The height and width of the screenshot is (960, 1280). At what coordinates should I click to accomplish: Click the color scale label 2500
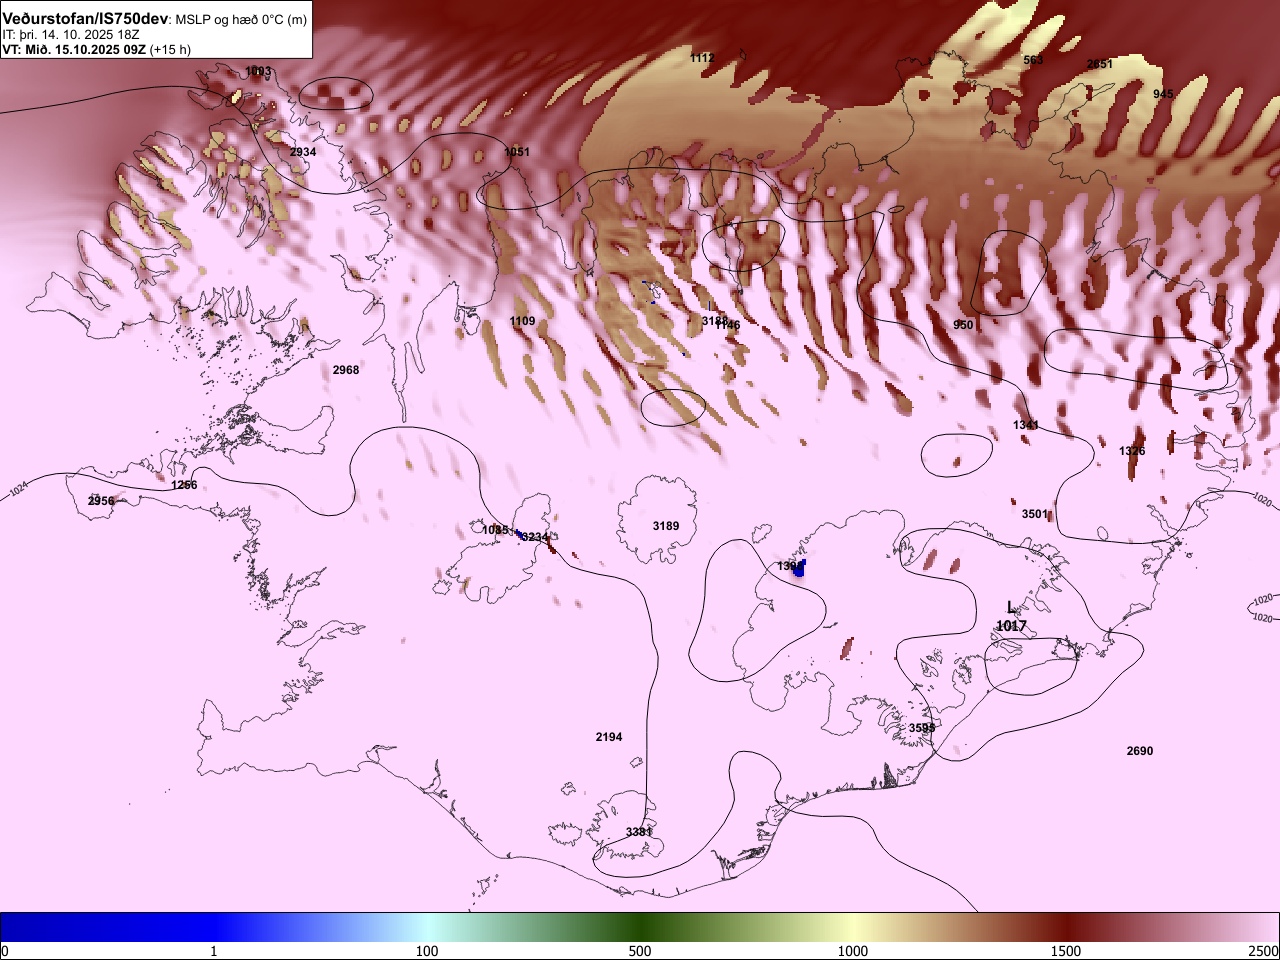(x=1264, y=950)
